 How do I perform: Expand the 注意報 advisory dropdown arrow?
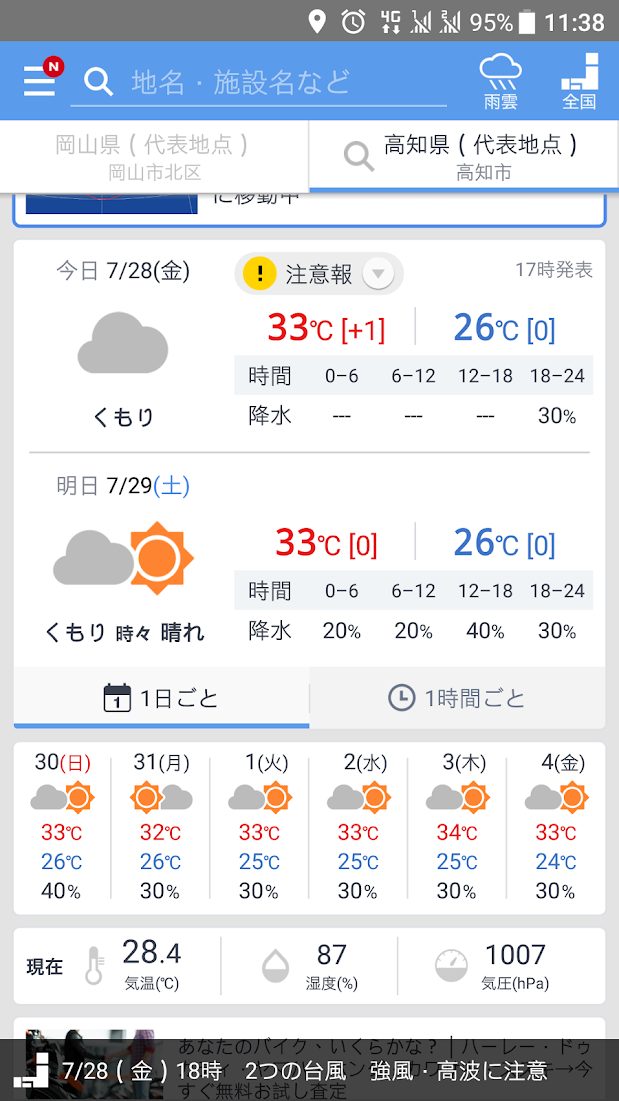point(378,274)
